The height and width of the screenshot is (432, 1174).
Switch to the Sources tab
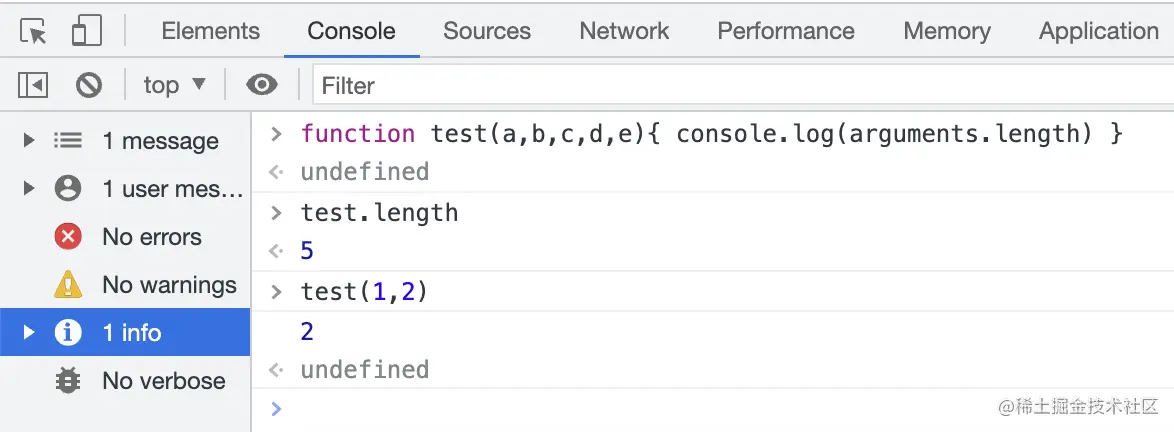click(487, 31)
